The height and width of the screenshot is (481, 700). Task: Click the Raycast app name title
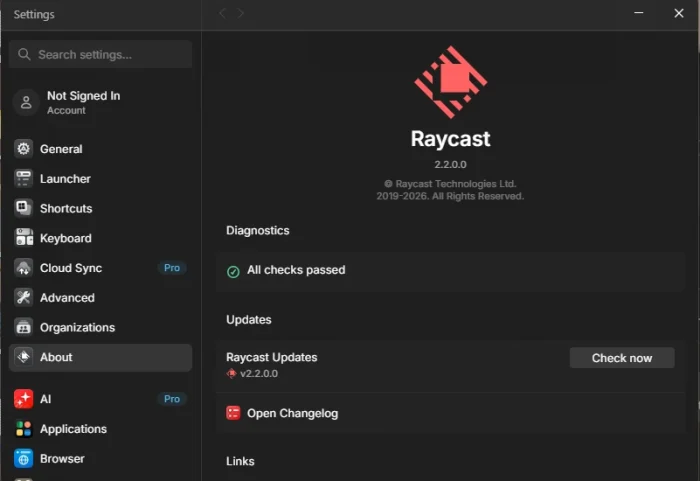point(450,139)
